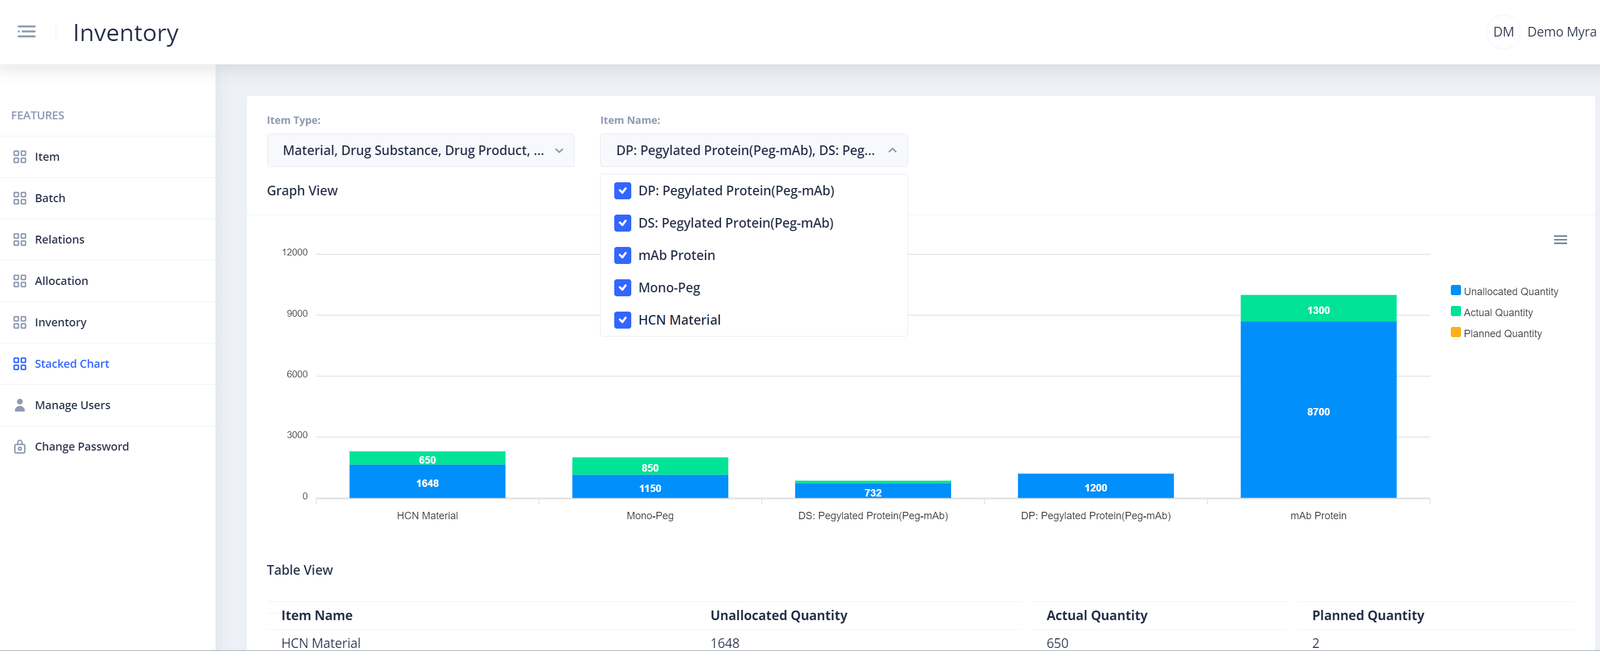Click the Batch sidebar grid icon
Viewport: 1600px width, 651px height.
coord(20,198)
